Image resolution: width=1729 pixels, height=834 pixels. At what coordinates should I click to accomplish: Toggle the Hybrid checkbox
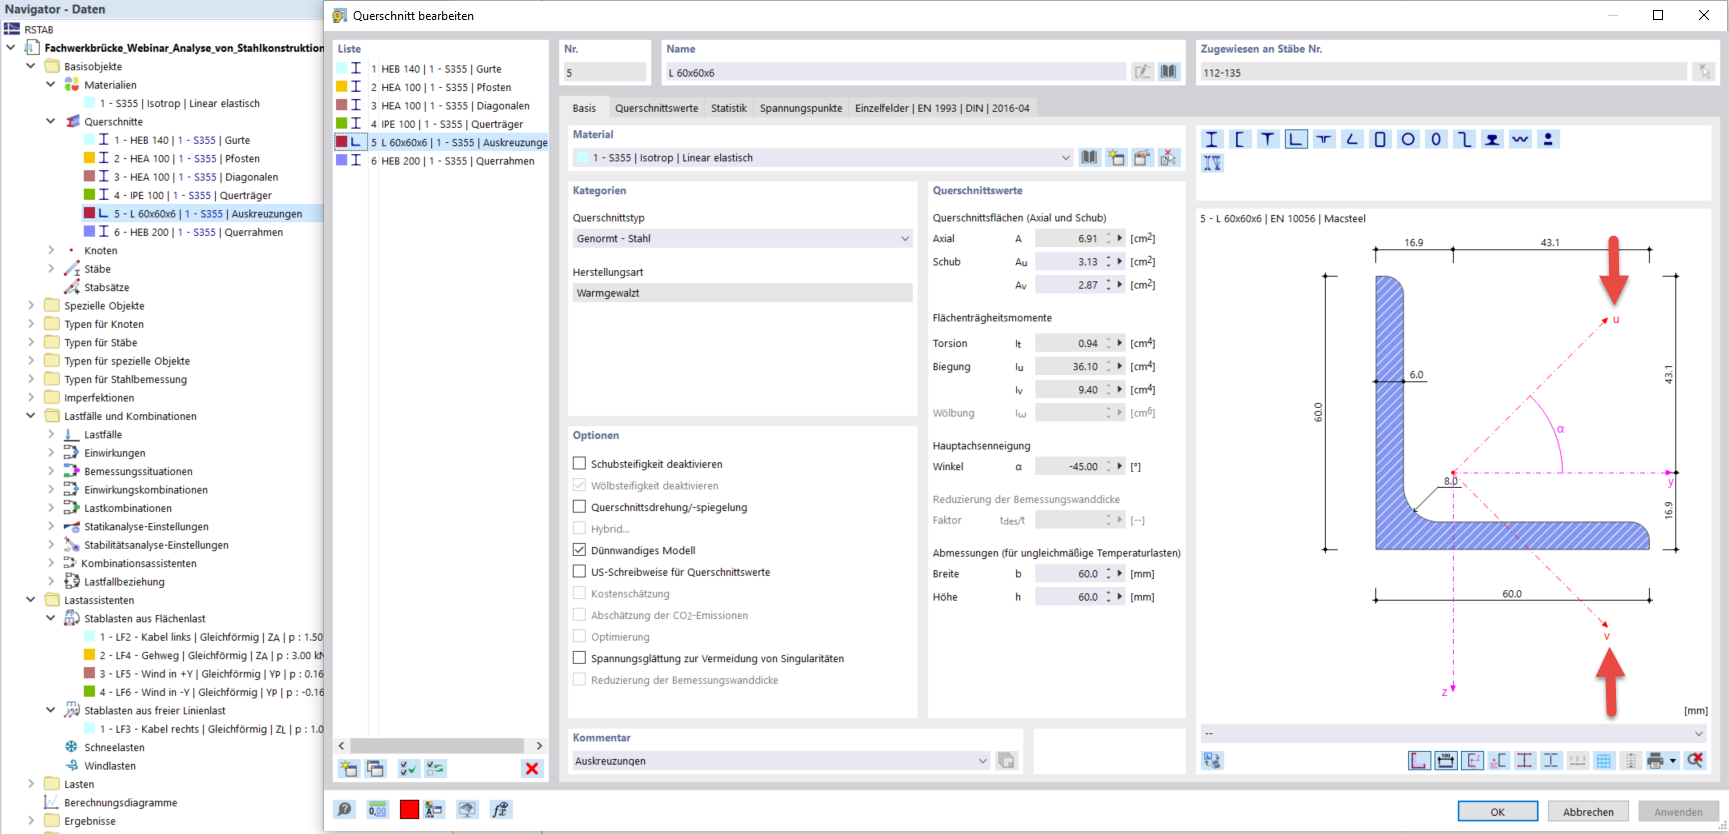tap(579, 529)
